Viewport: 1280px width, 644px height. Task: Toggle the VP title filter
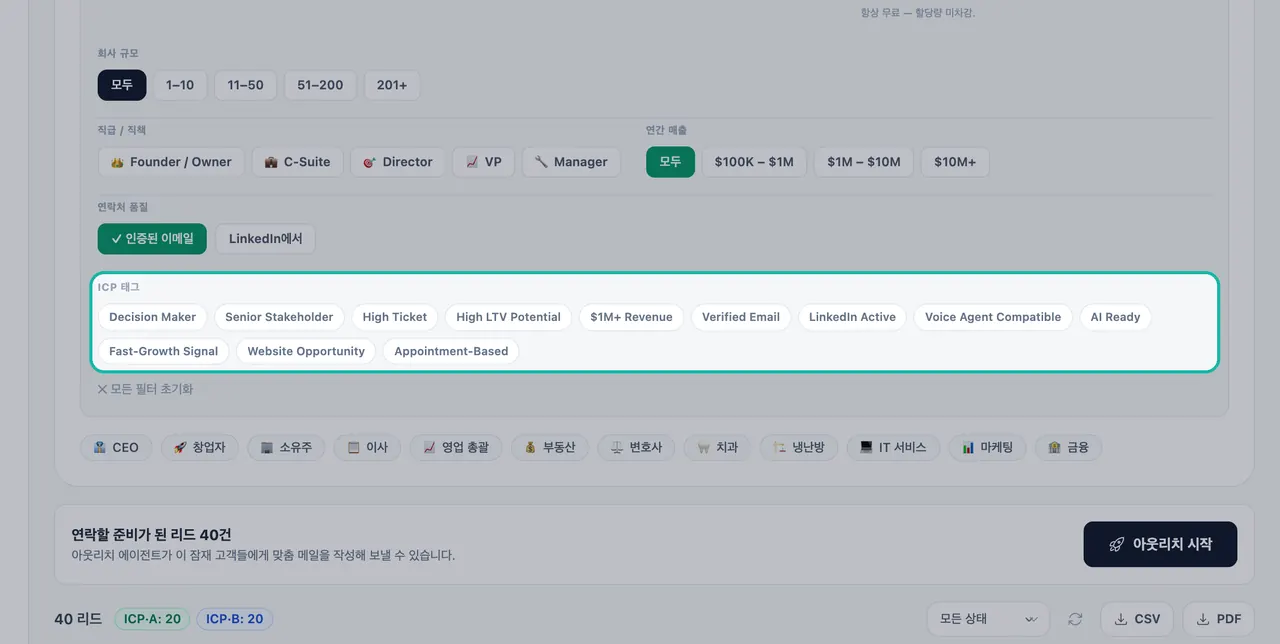pos(484,162)
